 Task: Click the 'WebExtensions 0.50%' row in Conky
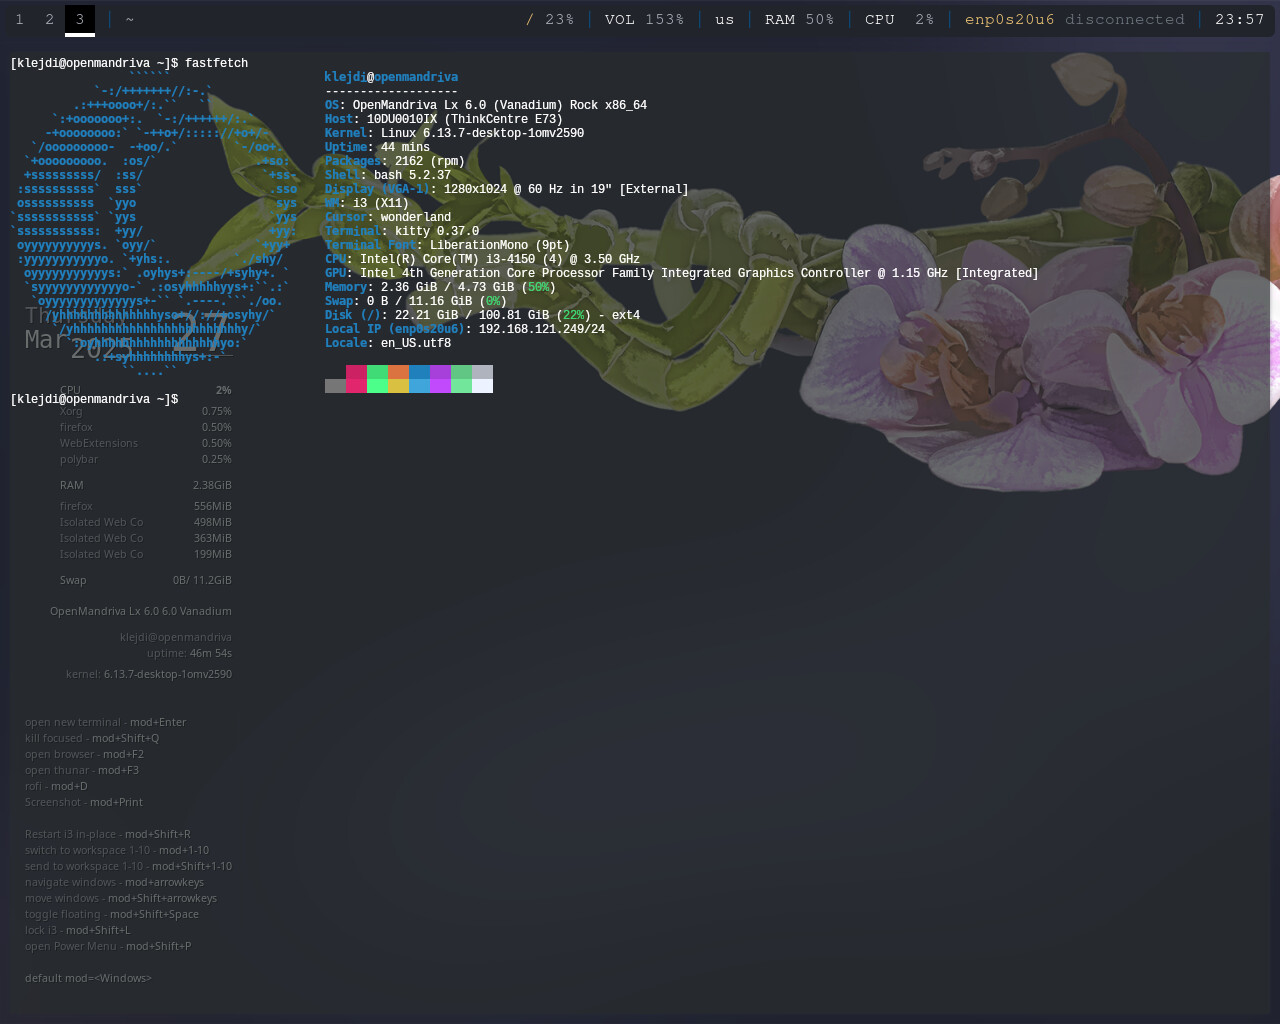[x=145, y=443]
